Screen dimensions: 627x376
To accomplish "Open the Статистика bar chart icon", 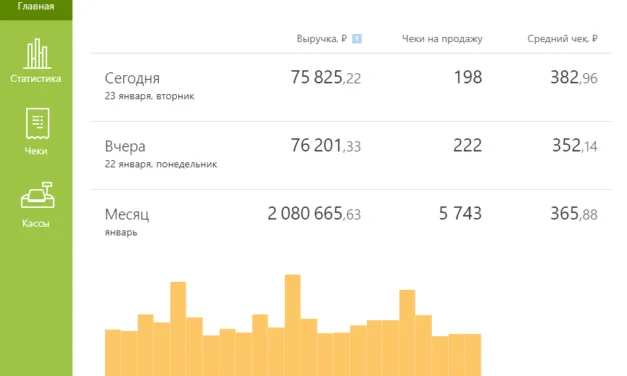I will [x=37, y=54].
